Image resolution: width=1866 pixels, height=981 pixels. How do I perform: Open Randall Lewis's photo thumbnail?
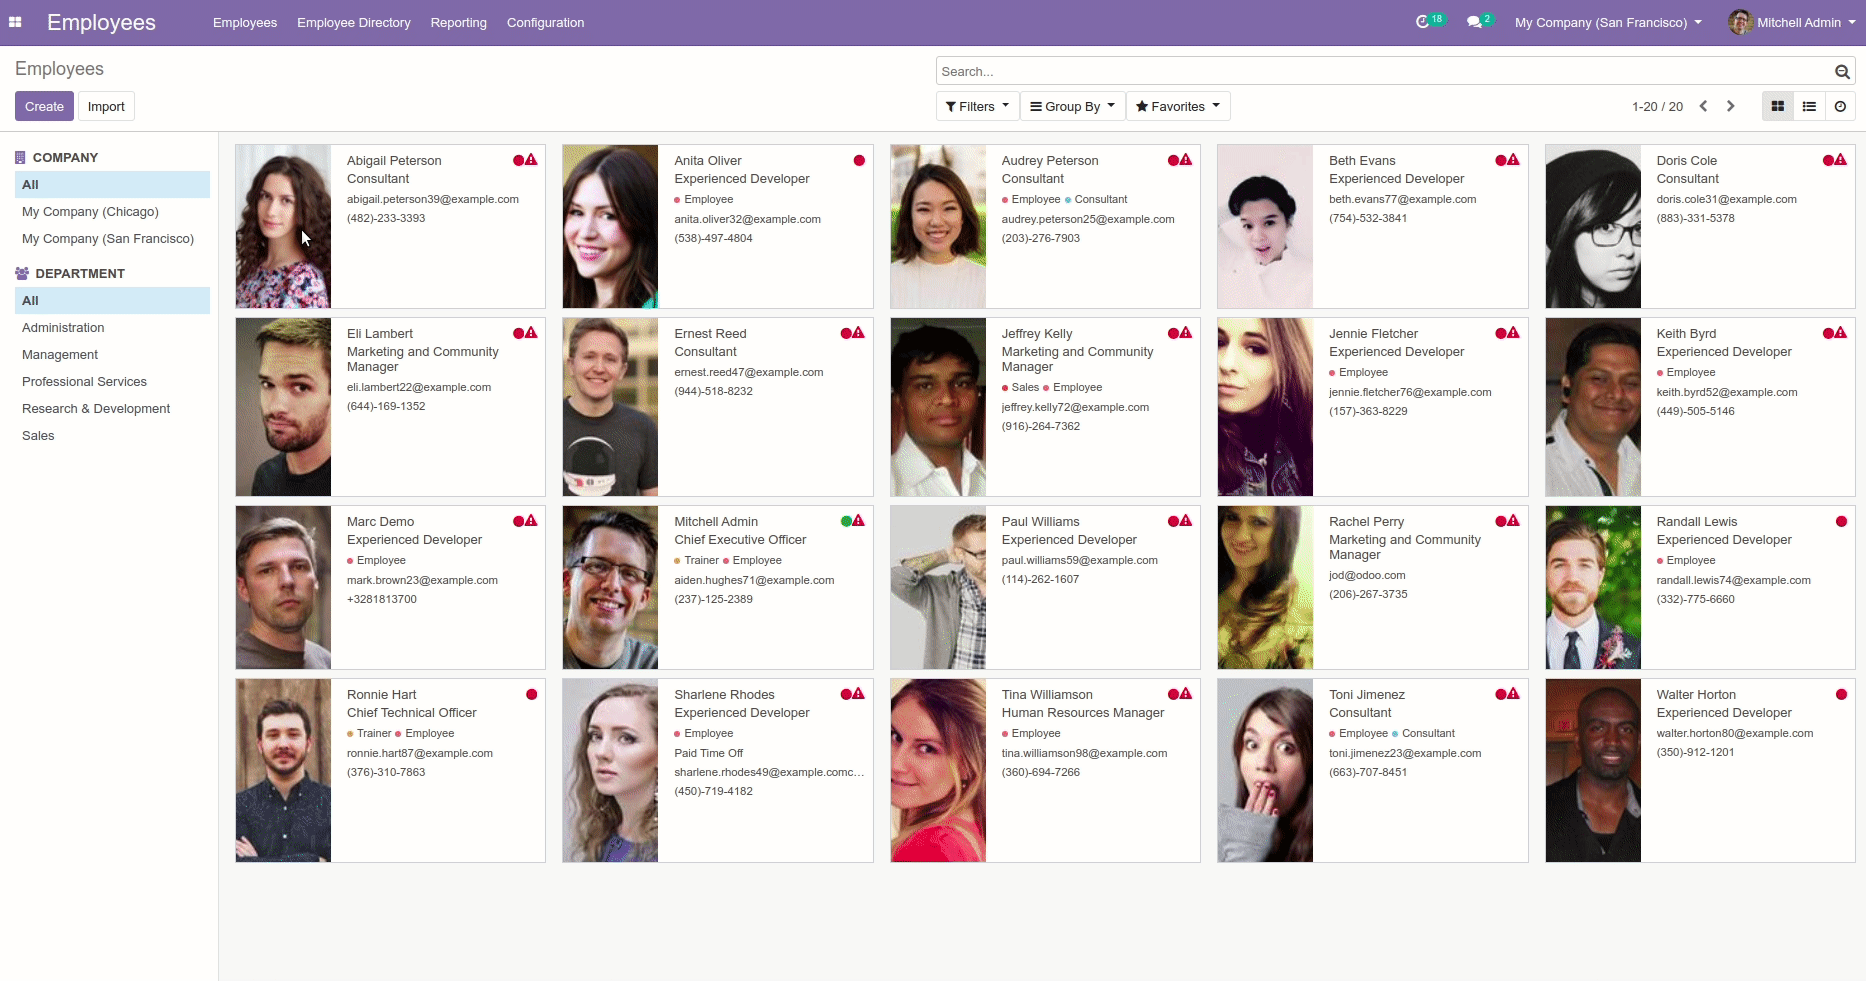[x=1593, y=587]
